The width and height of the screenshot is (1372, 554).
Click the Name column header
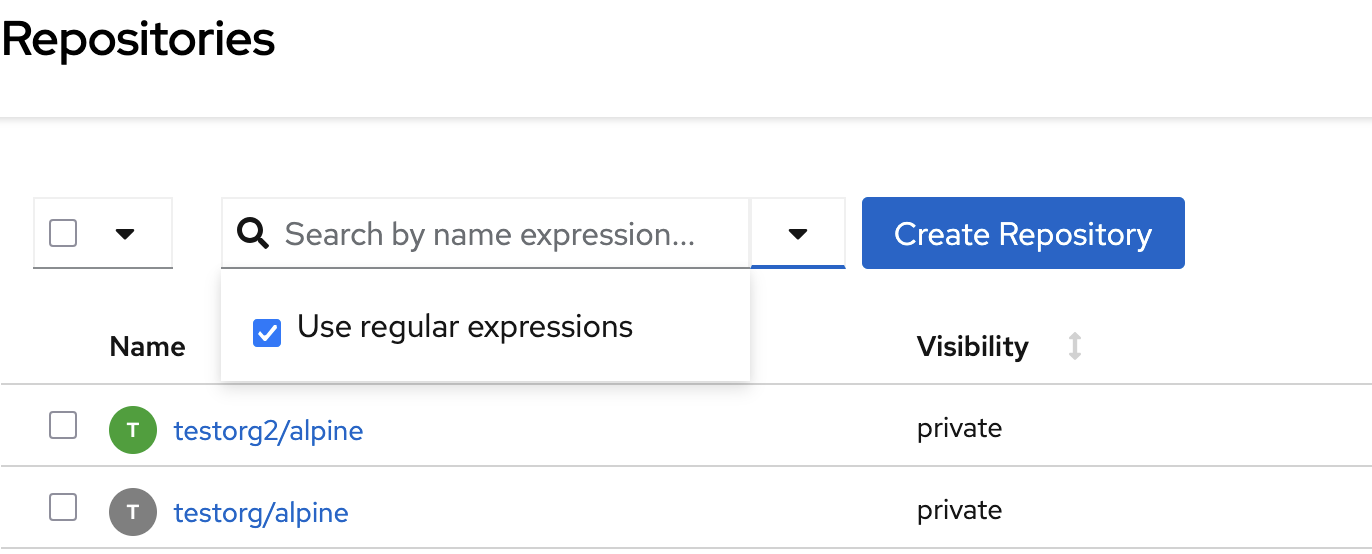click(147, 347)
